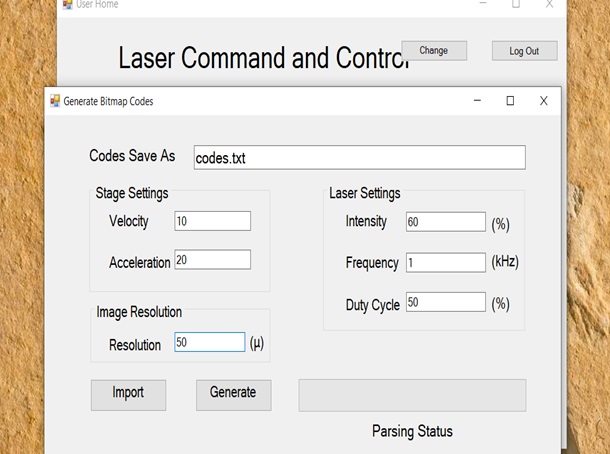Viewport: 610px width, 454px height.
Task: Focus the Resolution input field
Action: 209,343
